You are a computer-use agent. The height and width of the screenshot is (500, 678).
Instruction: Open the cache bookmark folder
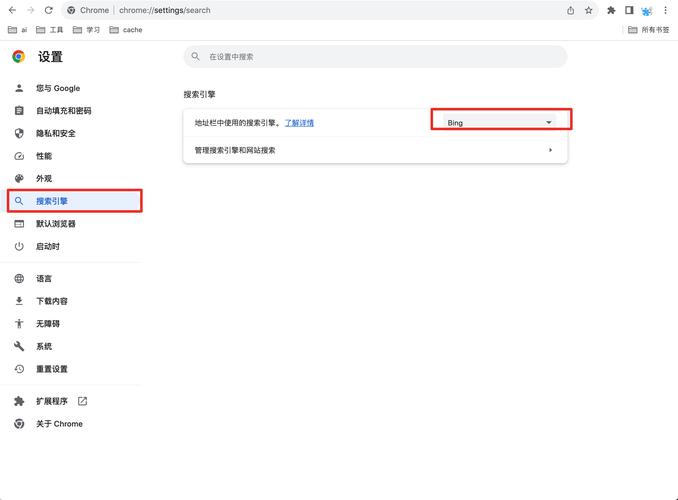point(126,30)
